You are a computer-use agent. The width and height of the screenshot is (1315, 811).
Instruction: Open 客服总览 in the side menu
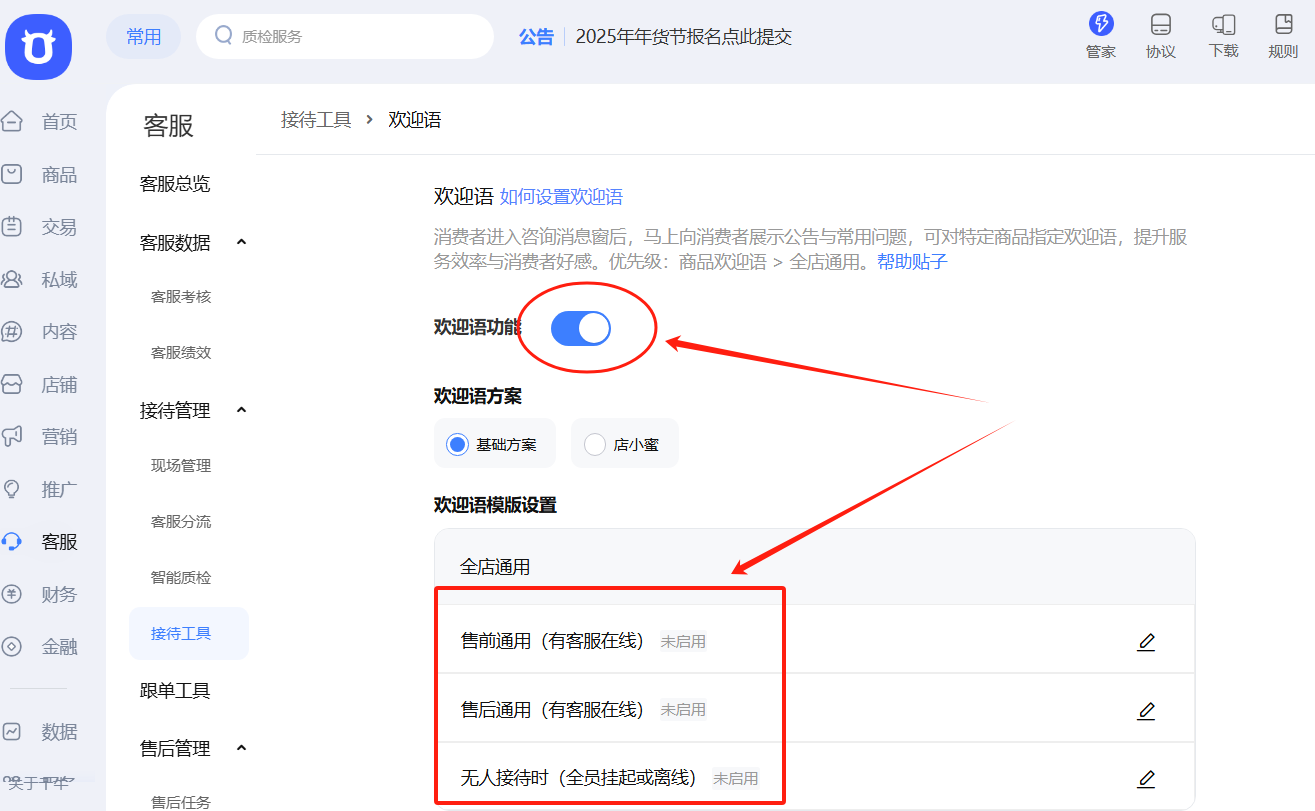(175, 184)
